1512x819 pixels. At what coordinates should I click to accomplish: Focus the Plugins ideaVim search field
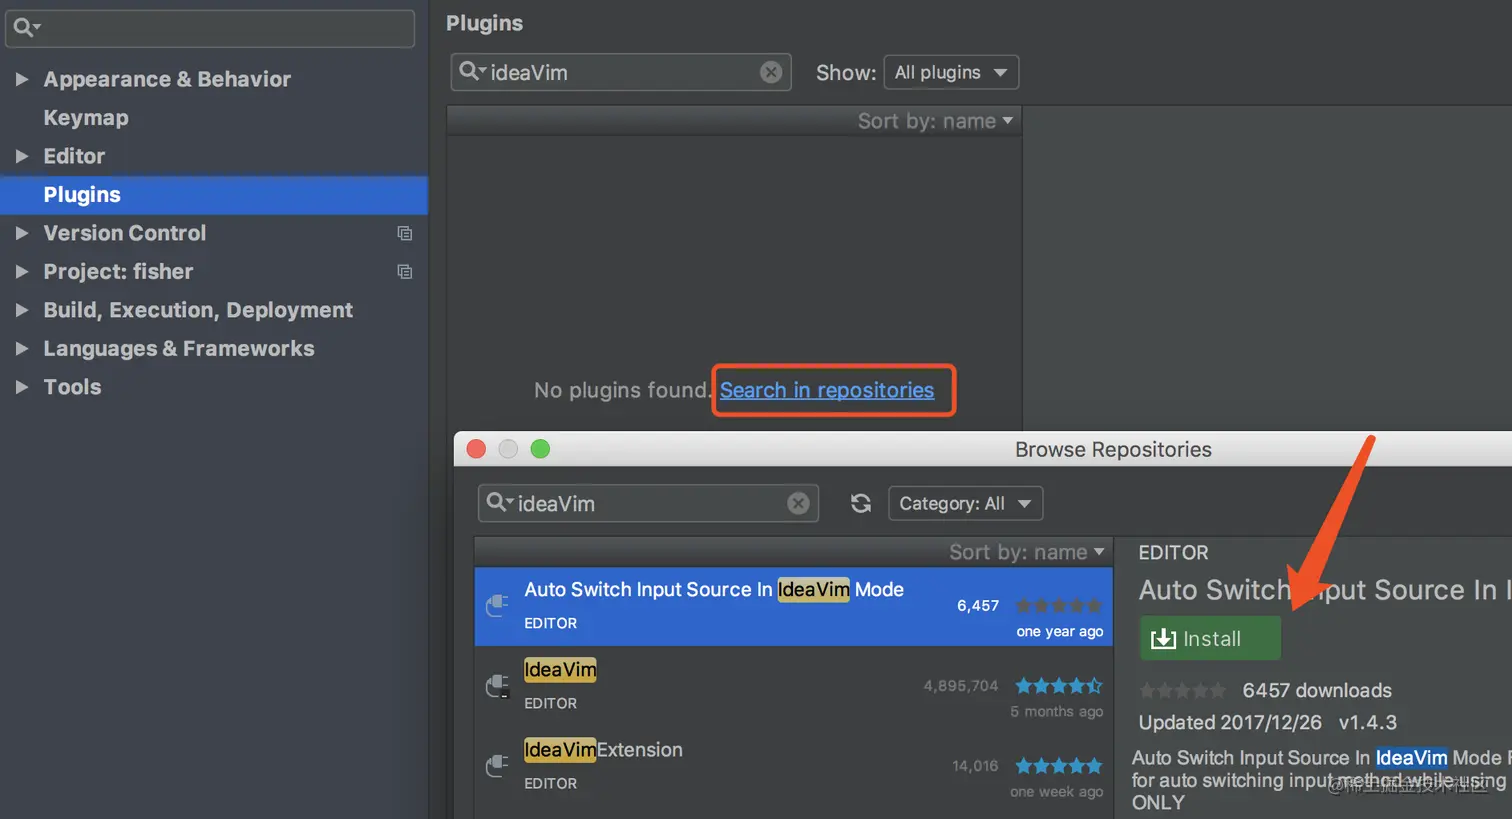pyautogui.click(x=620, y=72)
